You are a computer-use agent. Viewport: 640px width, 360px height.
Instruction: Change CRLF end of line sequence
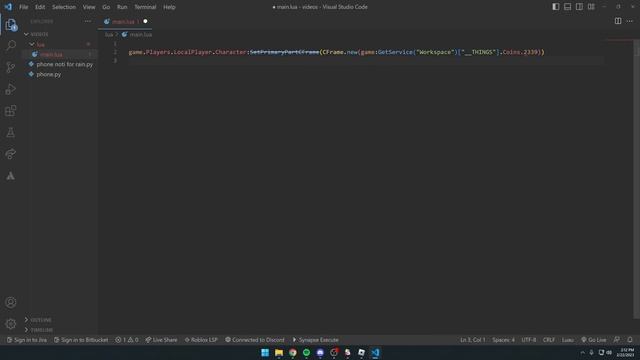(549, 340)
